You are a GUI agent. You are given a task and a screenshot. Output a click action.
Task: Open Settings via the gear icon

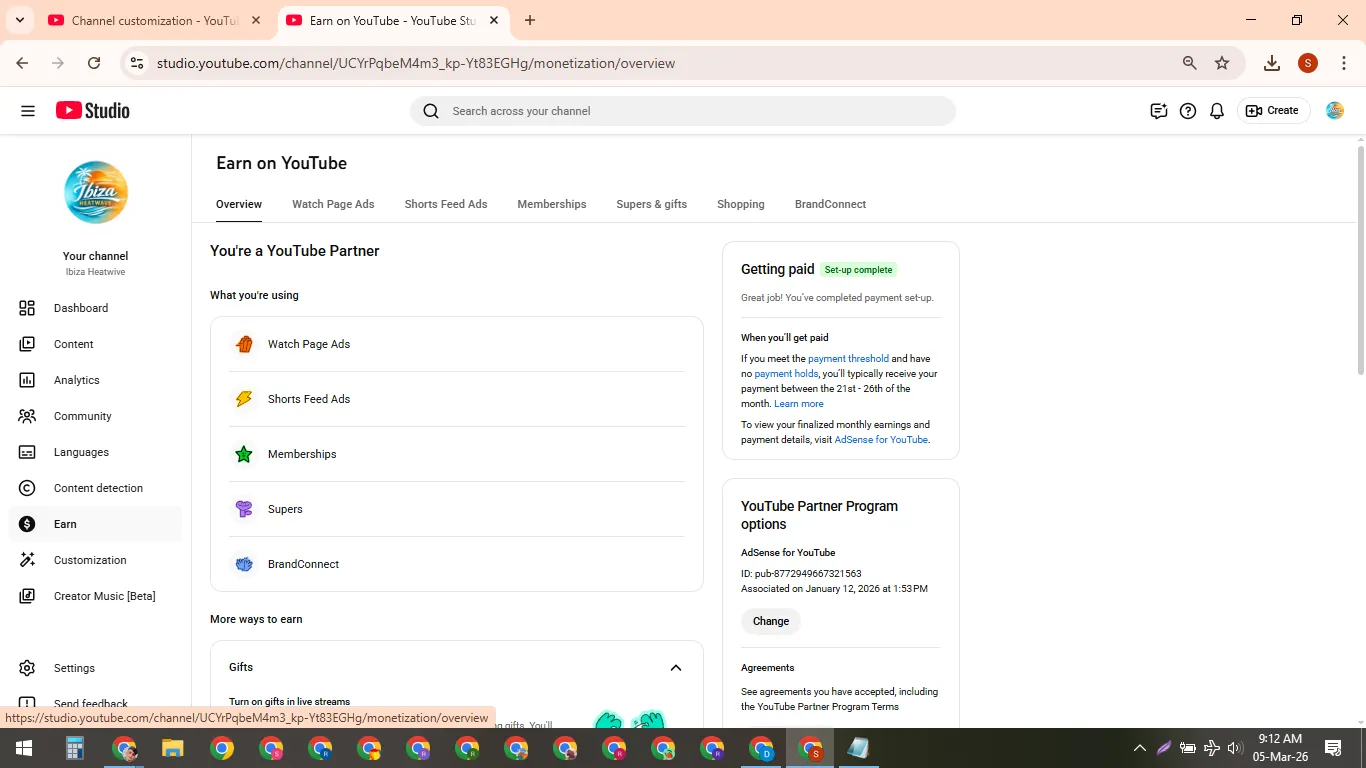(x=27, y=668)
